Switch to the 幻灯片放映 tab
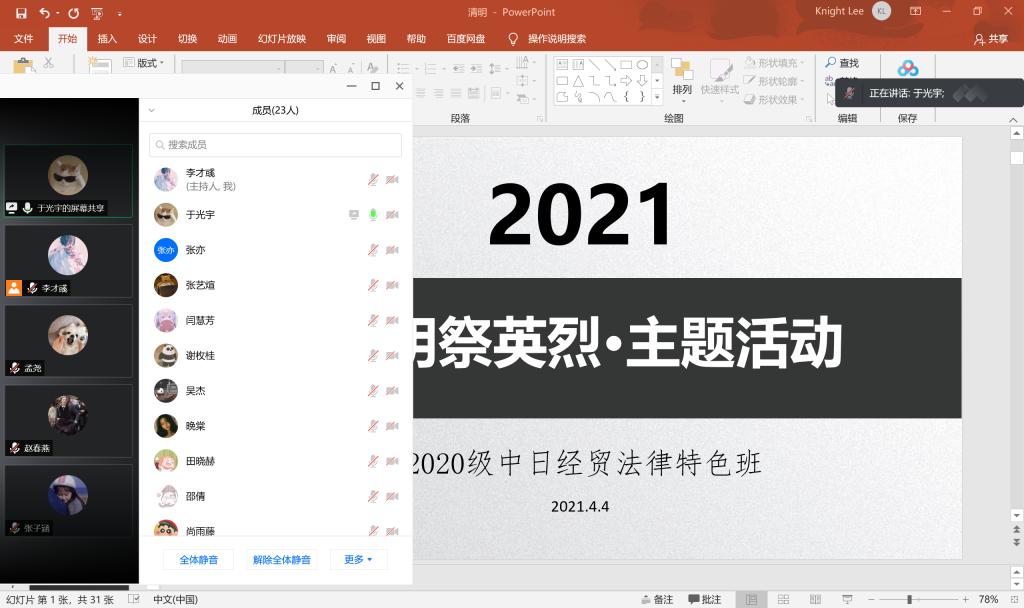The height and width of the screenshot is (608, 1024). [282, 39]
